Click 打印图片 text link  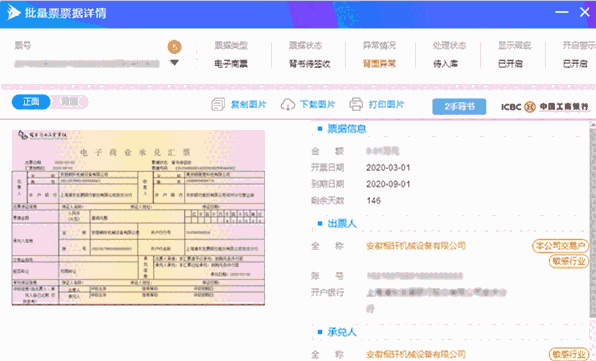click(387, 104)
